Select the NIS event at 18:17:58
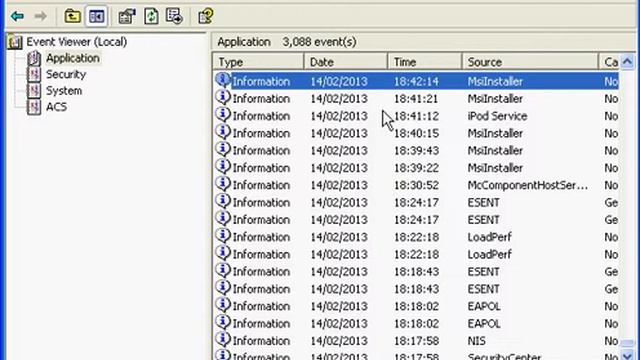The height and width of the screenshot is (360, 640). 416,340
